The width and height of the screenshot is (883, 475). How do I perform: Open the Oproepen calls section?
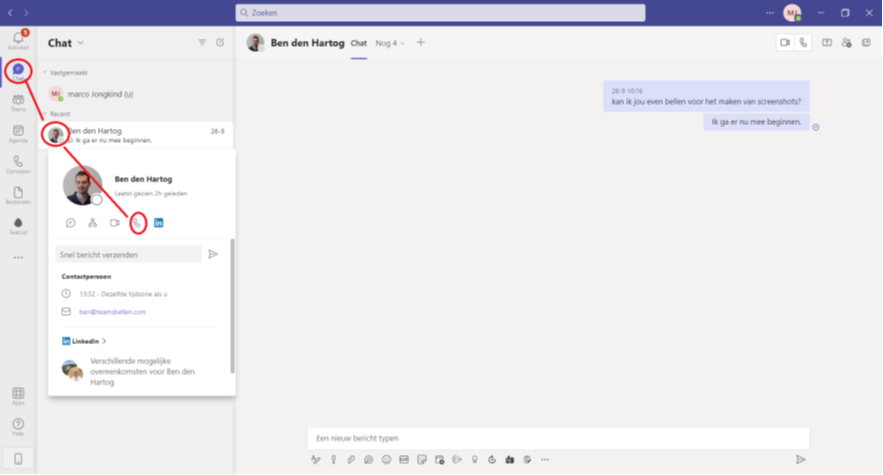(x=17, y=163)
